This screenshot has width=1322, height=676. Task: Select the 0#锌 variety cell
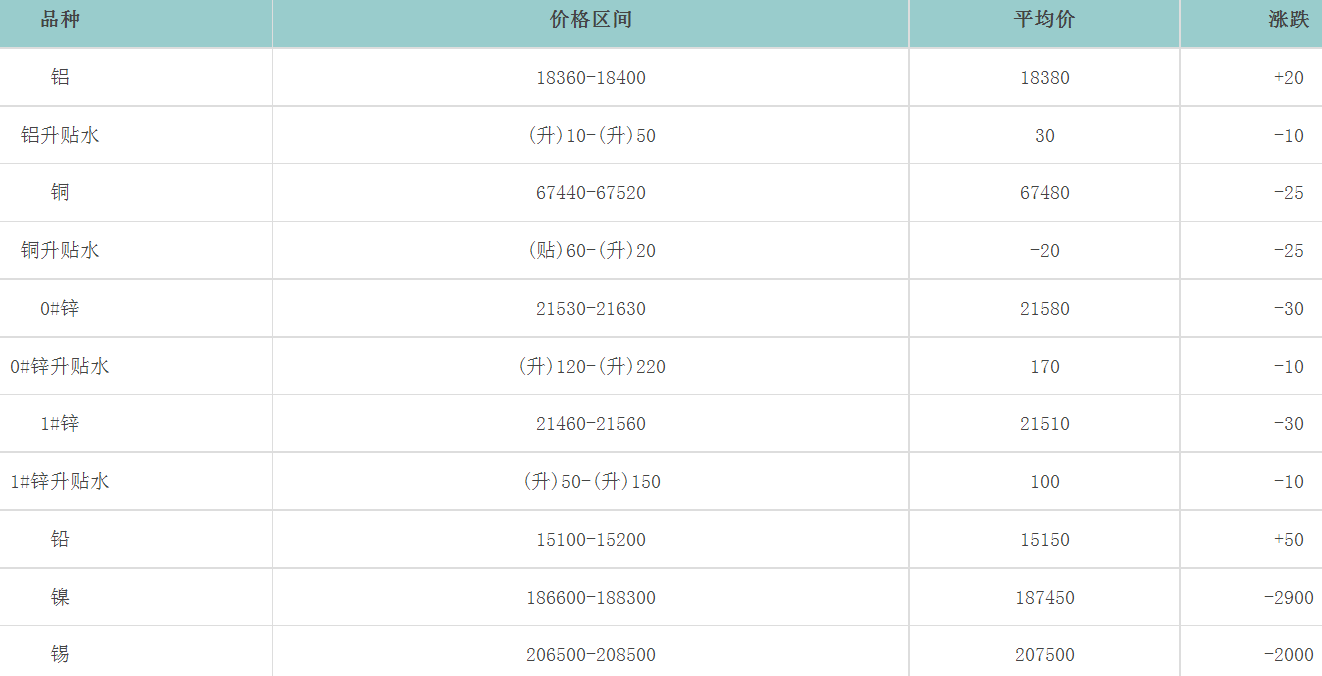click(60, 308)
